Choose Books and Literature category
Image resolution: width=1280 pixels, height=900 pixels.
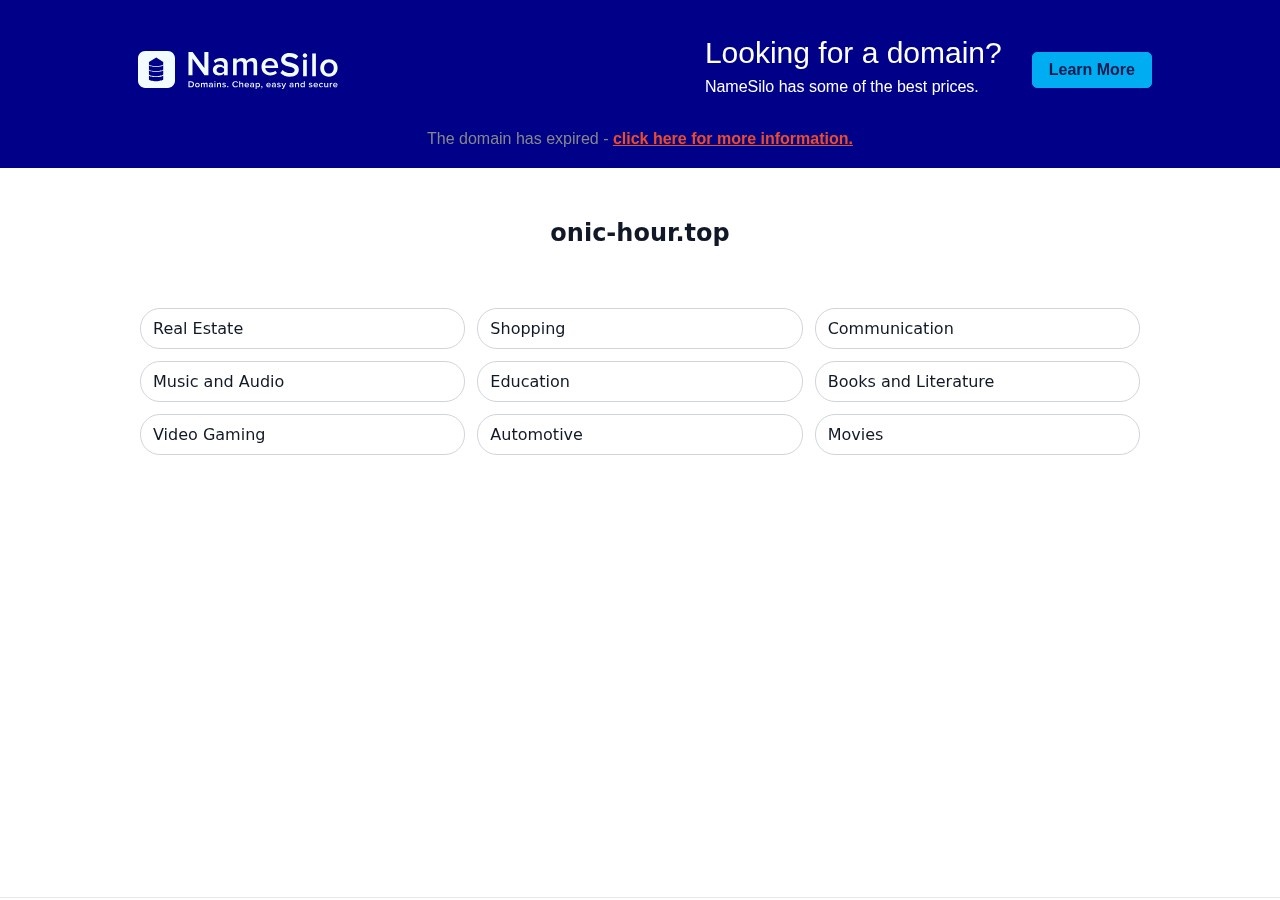tap(977, 381)
